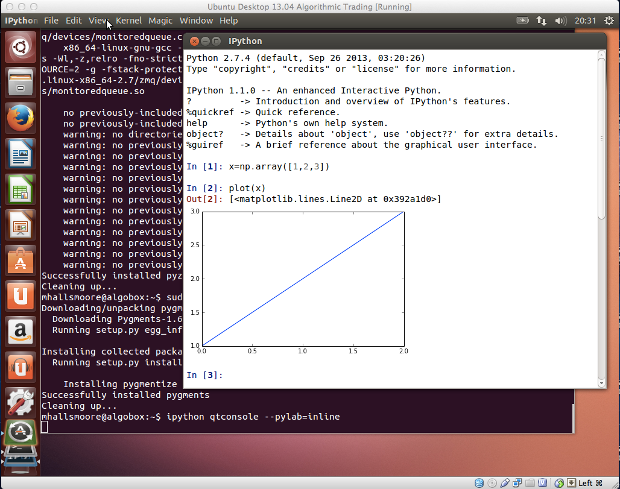Screen dimensions: 620x489
Task: Open the Amazon launcher icon
Action: pyautogui.click(x=20, y=331)
